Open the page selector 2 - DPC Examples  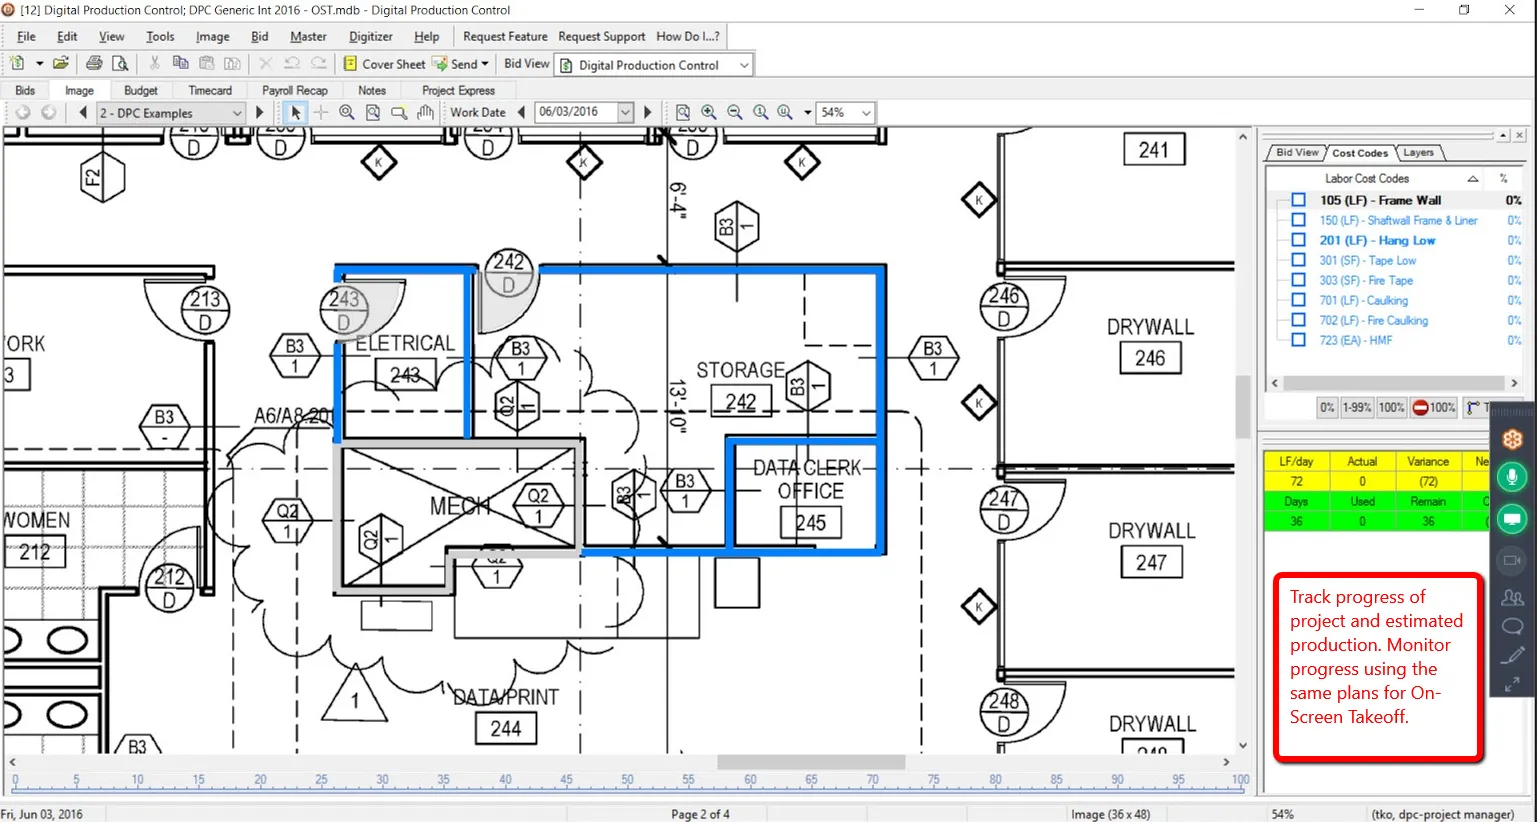170,113
